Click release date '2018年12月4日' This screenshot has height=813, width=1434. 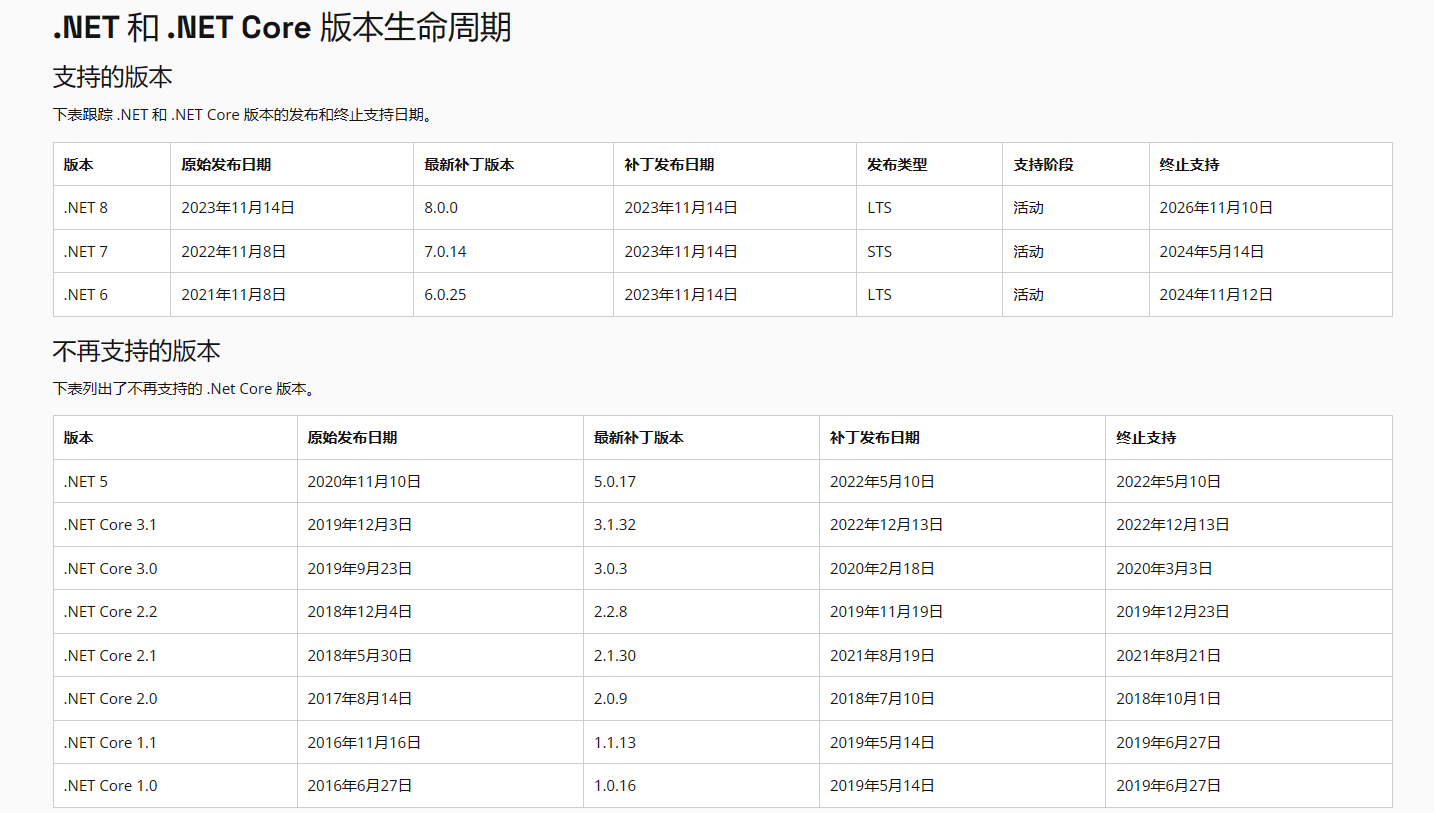coord(360,611)
